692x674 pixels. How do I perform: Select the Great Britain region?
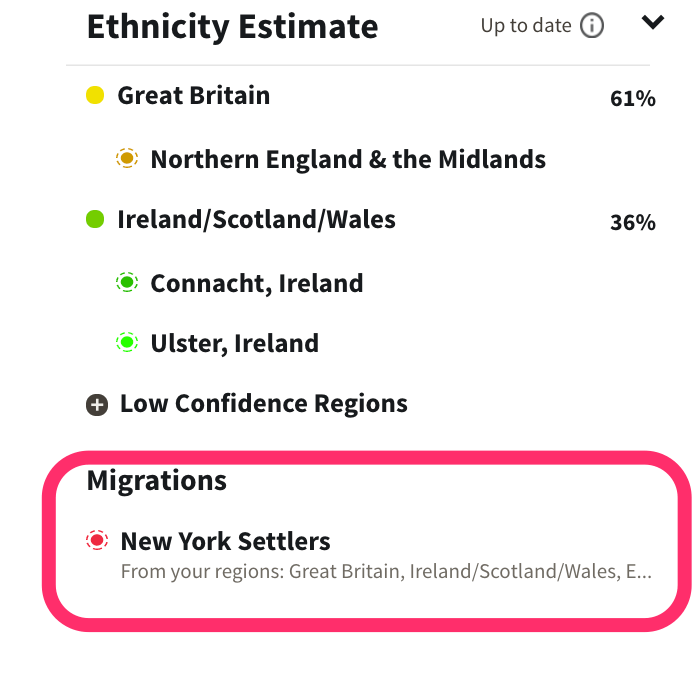(x=194, y=96)
